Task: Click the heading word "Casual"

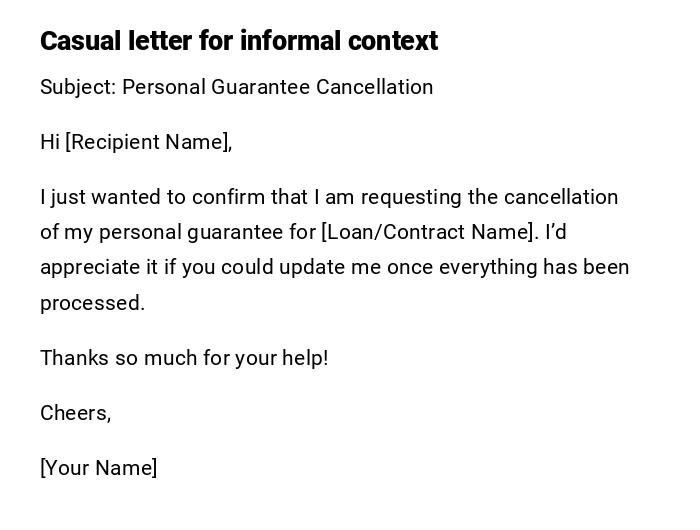Action: click(x=80, y=41)
